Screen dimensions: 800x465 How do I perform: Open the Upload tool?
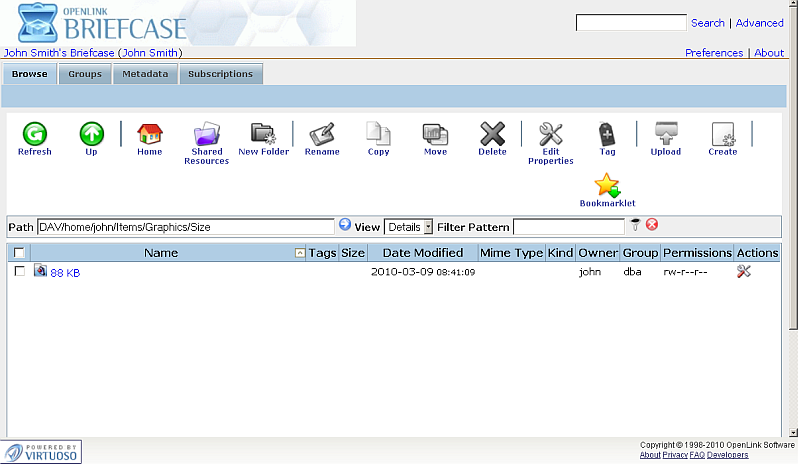pyautogui.click(x=665, y=134)
